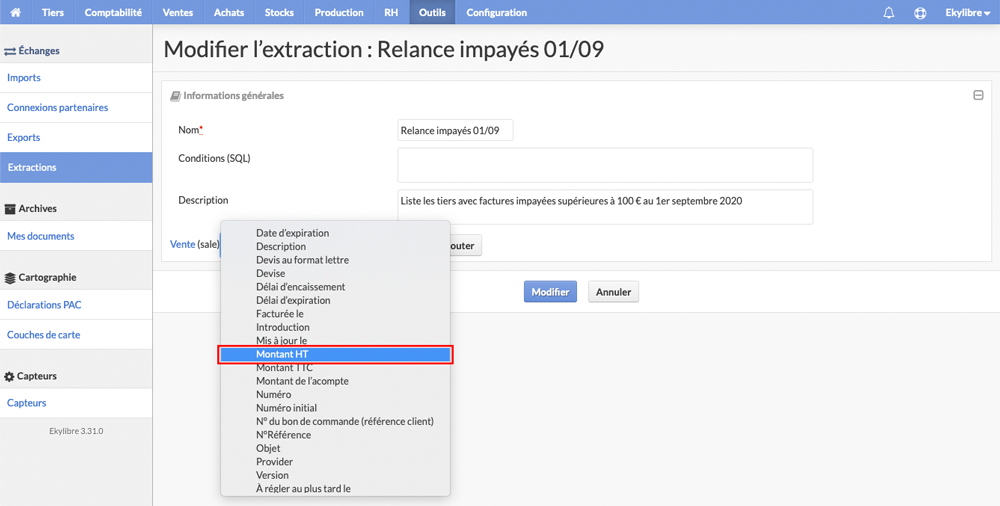The image size is (1000, 506).
Task: Open the Ekylibre user dropdown
Action: (967, 12)
